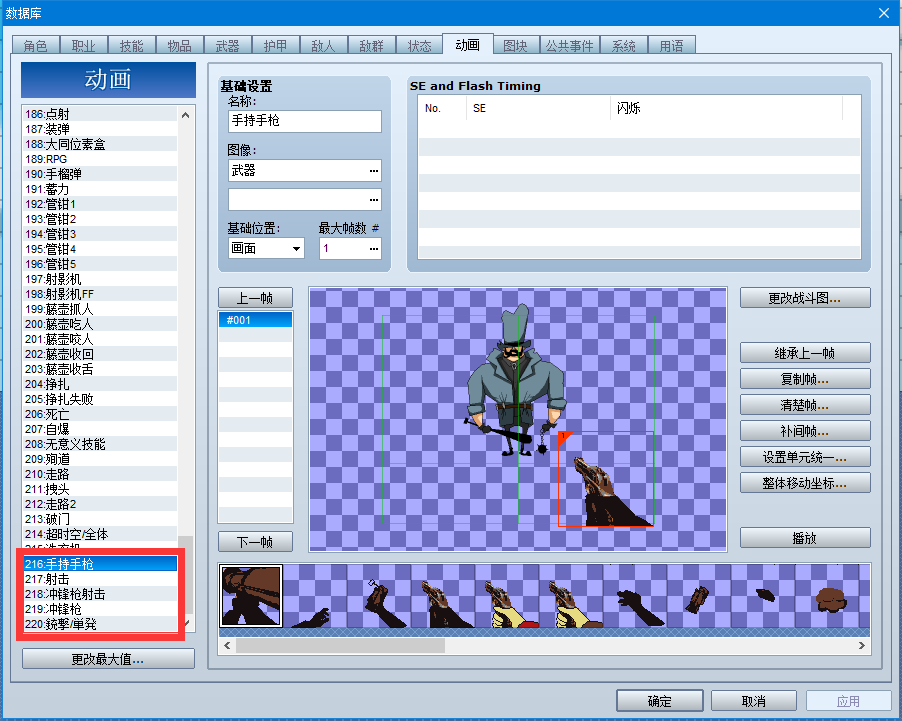Viewport: 902px width, 721px height.
Task: Click the 闪烁 column header
Action: coord(726,108)
